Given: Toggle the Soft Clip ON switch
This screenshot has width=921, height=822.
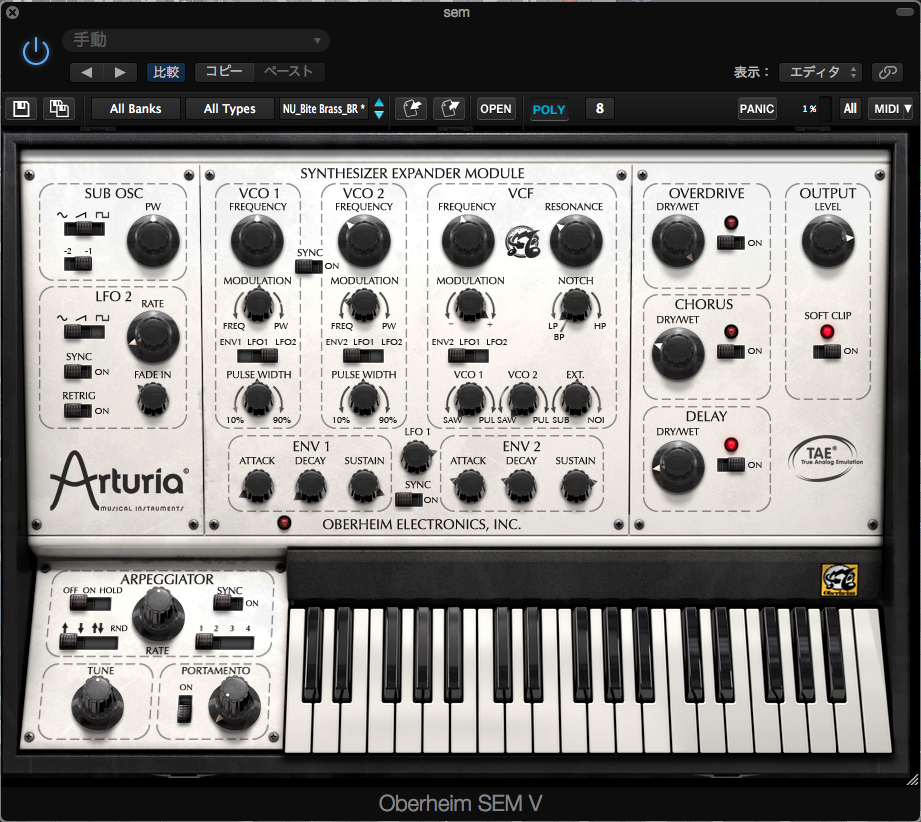Looking at the screenshot, I should [x=827, y=351].
